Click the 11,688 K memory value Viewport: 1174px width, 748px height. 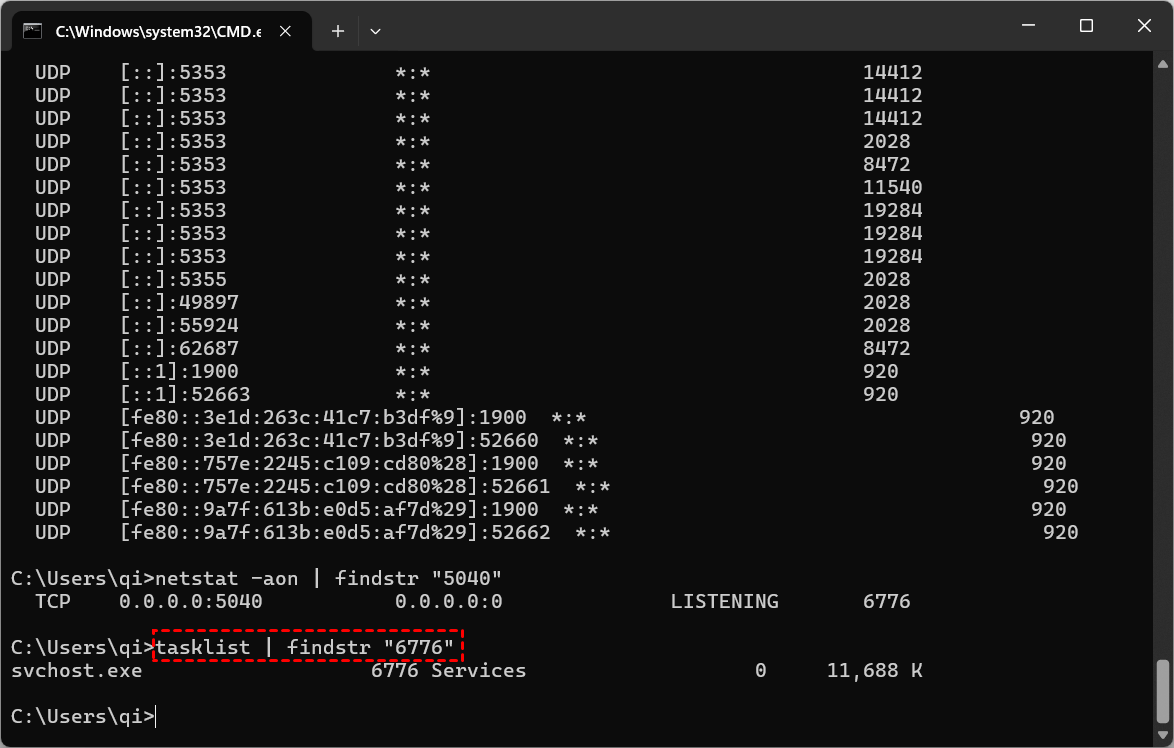pyautogui.click(x=875, y=671)
